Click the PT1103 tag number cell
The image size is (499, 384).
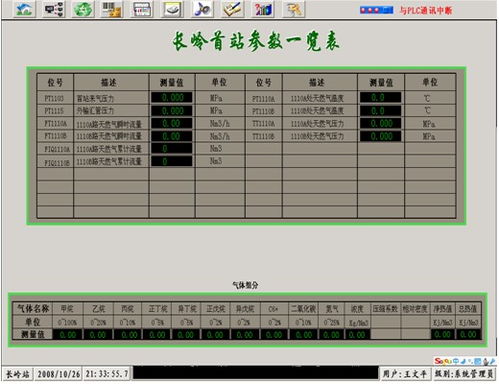point(54,98)
